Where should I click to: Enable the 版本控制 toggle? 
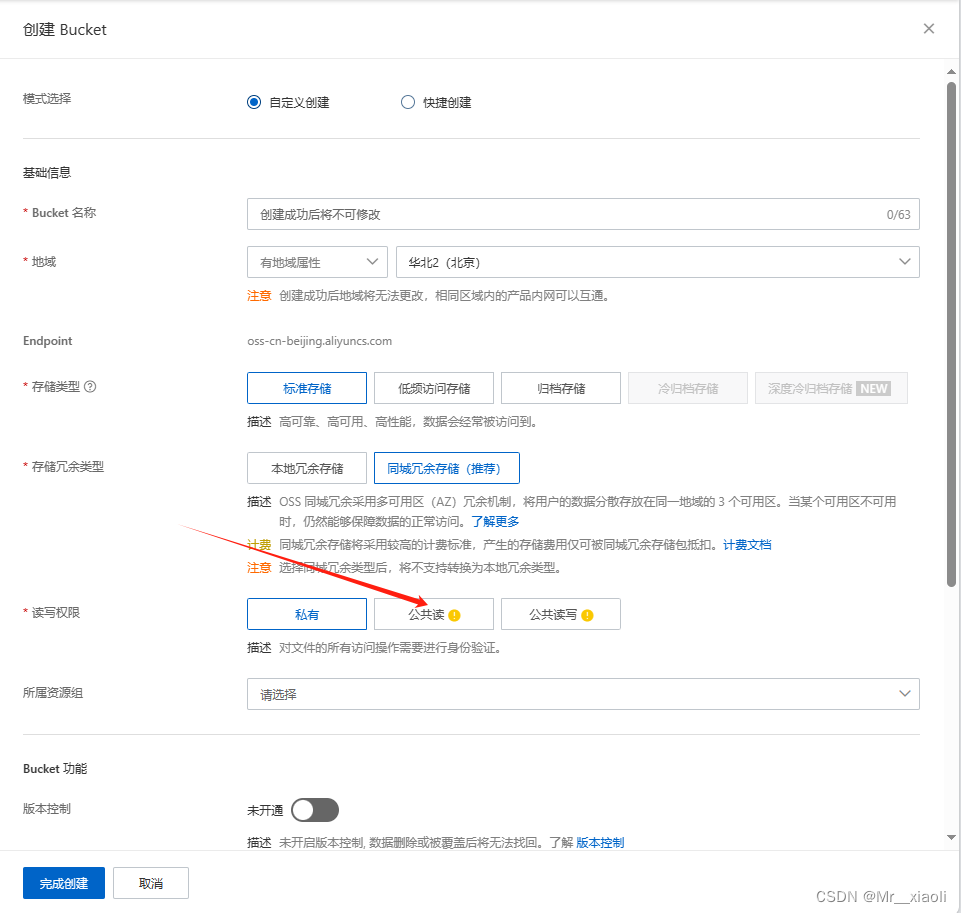click(315, 810)
